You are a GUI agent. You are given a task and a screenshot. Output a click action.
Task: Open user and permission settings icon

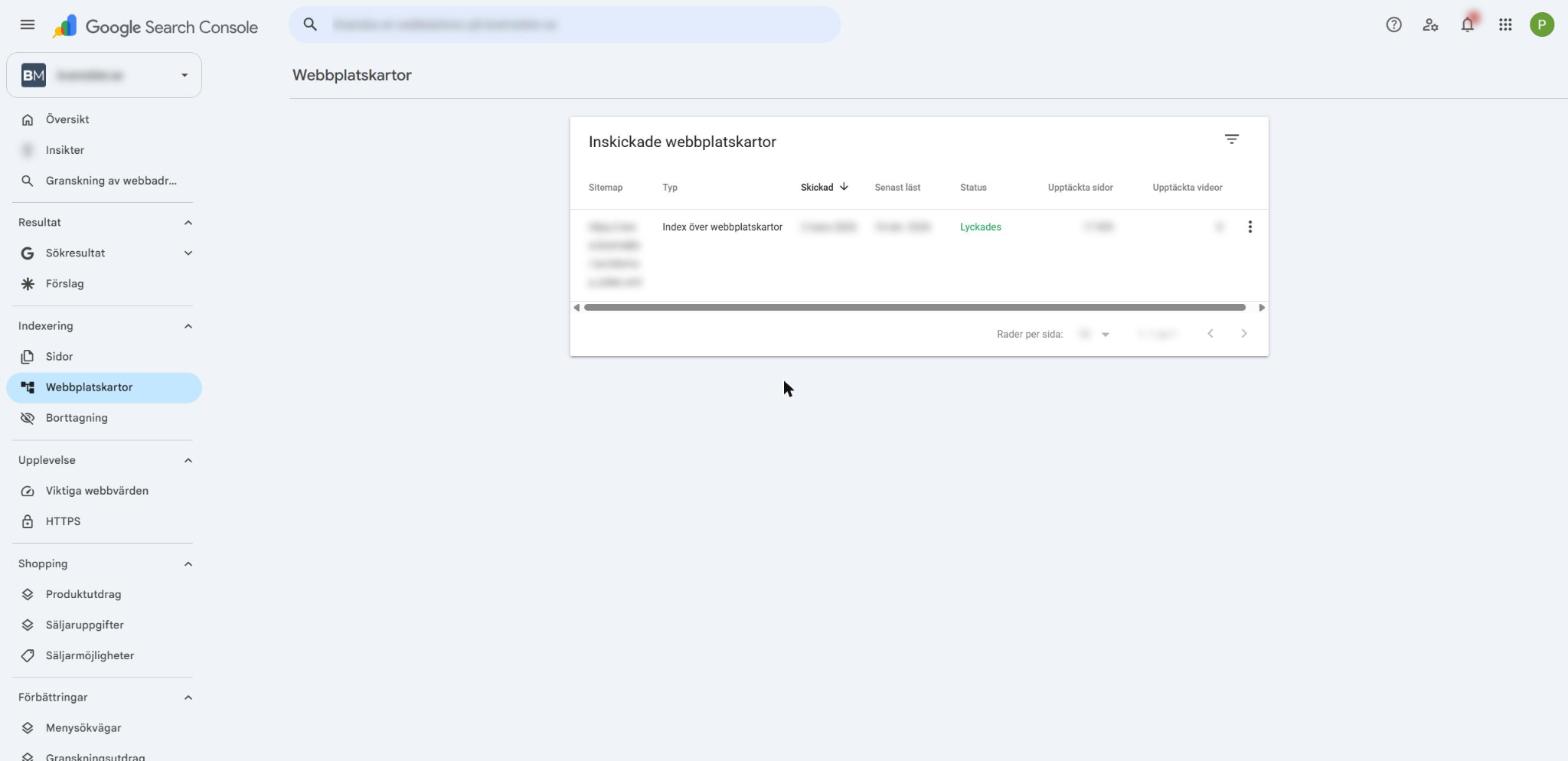click(1430, 25)
